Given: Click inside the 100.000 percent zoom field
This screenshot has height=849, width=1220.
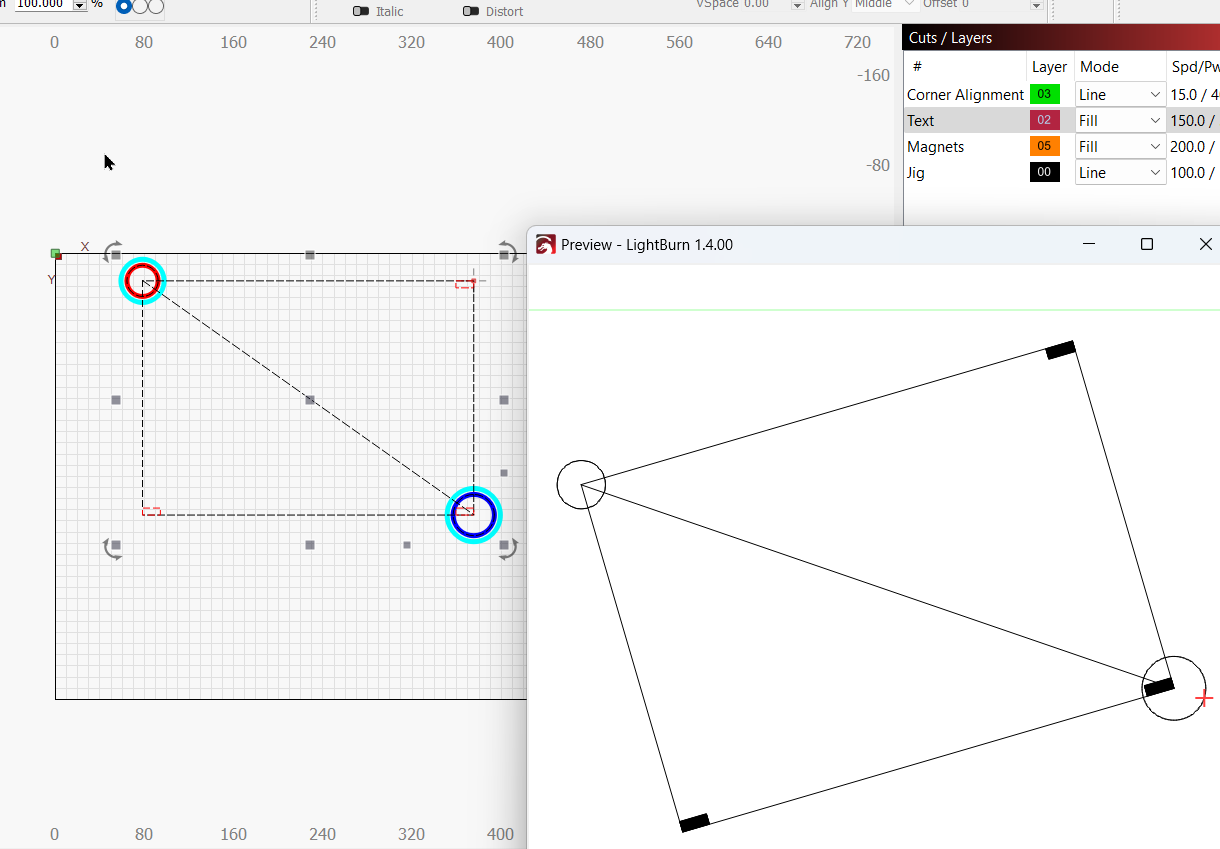Looking at the screenshot, I should tap(40, 5).
